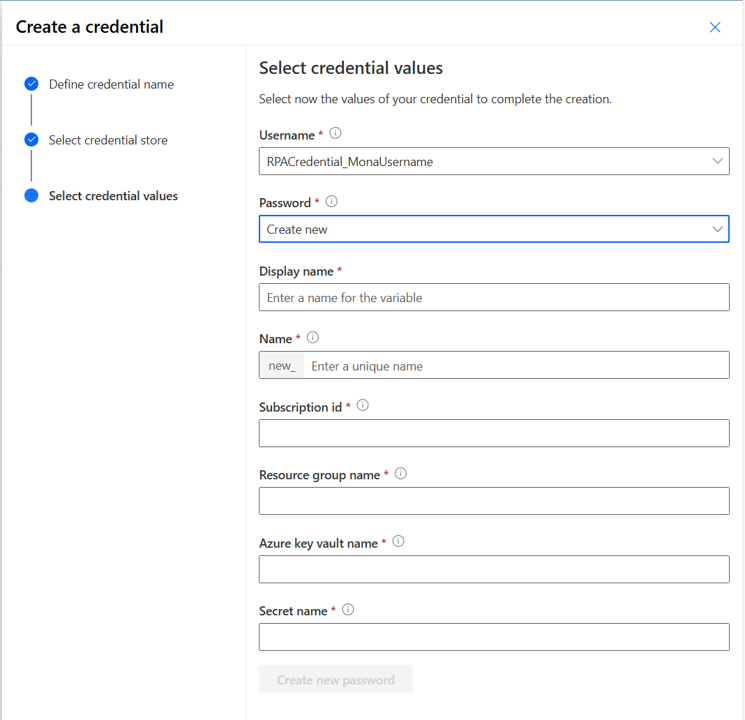Click the Name unique name input
This screenshot has height=720, width=745.
click(516, 365)
